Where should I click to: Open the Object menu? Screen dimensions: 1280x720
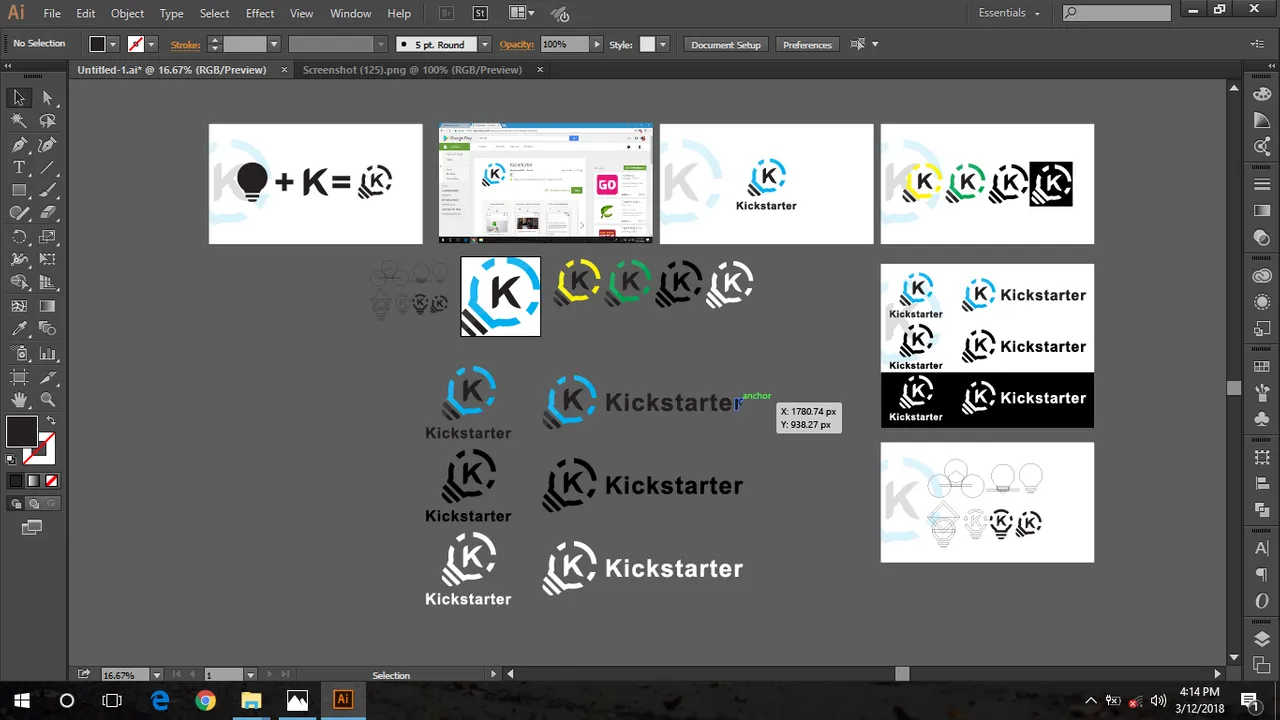coord(127,13)
